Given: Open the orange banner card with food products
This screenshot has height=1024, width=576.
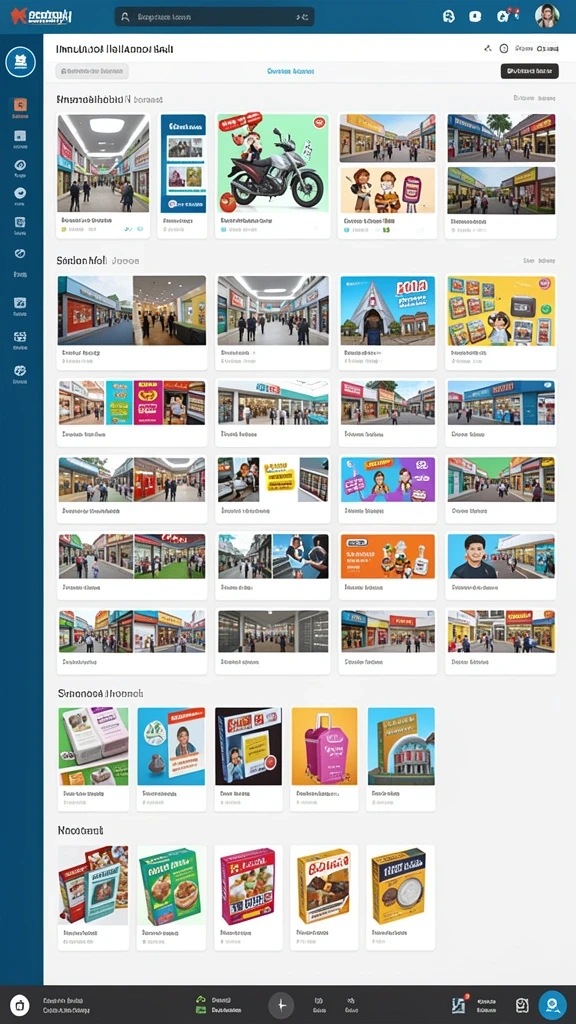Looking at the screenshot, I should pos(387,566).
